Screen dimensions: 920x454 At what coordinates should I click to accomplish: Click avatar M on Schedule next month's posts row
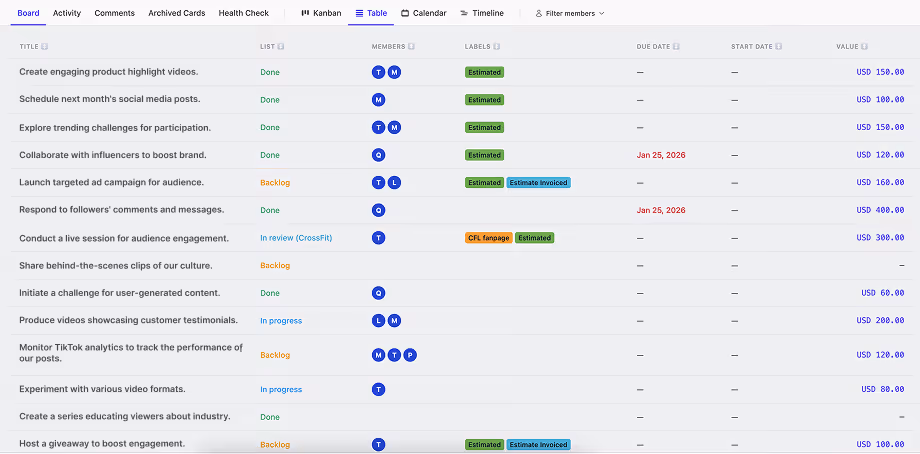pyautogui.click(x=378, y=100)
